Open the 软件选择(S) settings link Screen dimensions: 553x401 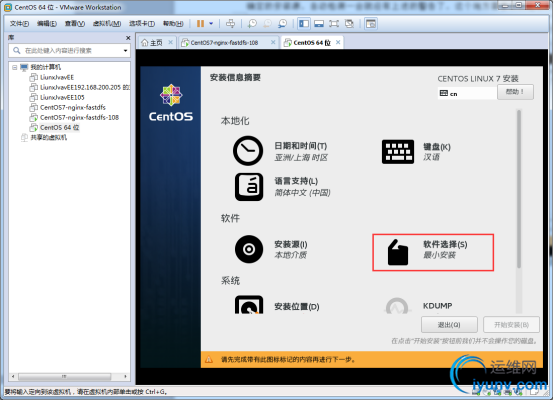[445, 244]
